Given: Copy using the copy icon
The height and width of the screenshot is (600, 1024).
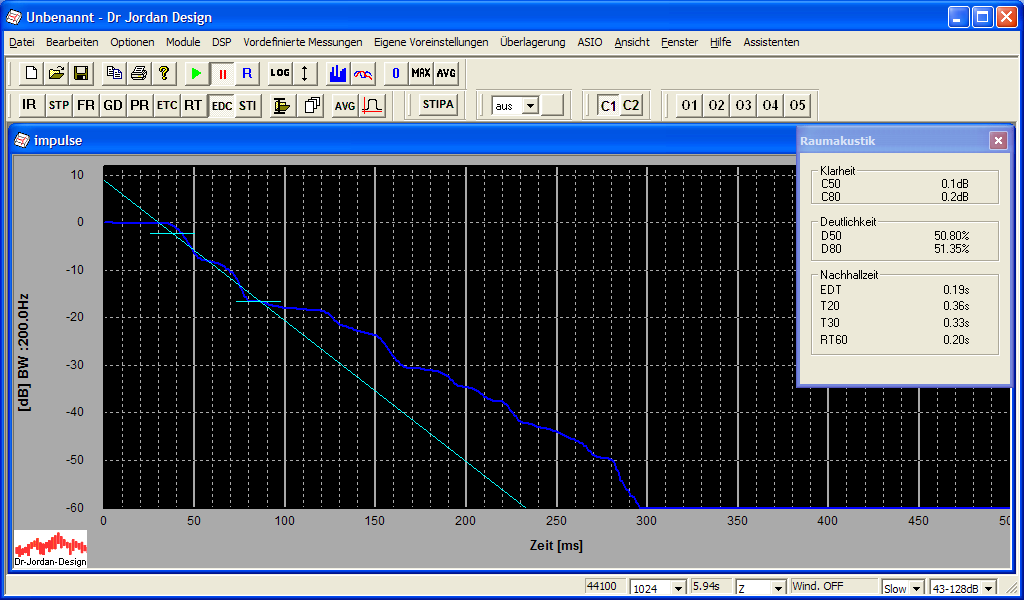Looking at the screenshot, I should coord(114,73).
